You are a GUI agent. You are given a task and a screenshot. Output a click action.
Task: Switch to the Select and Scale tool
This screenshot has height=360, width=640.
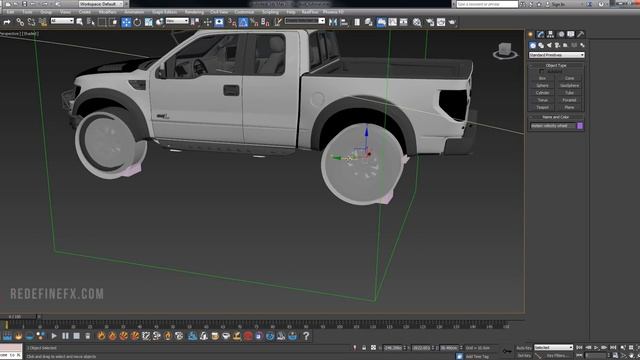point(148,22)
